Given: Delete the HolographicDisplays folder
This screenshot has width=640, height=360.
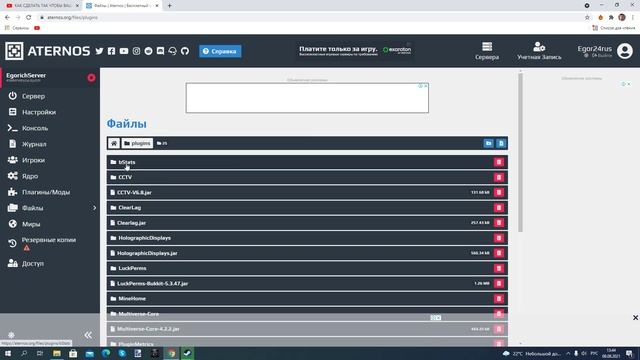Looking at the screenshot, I should point(499,238).
